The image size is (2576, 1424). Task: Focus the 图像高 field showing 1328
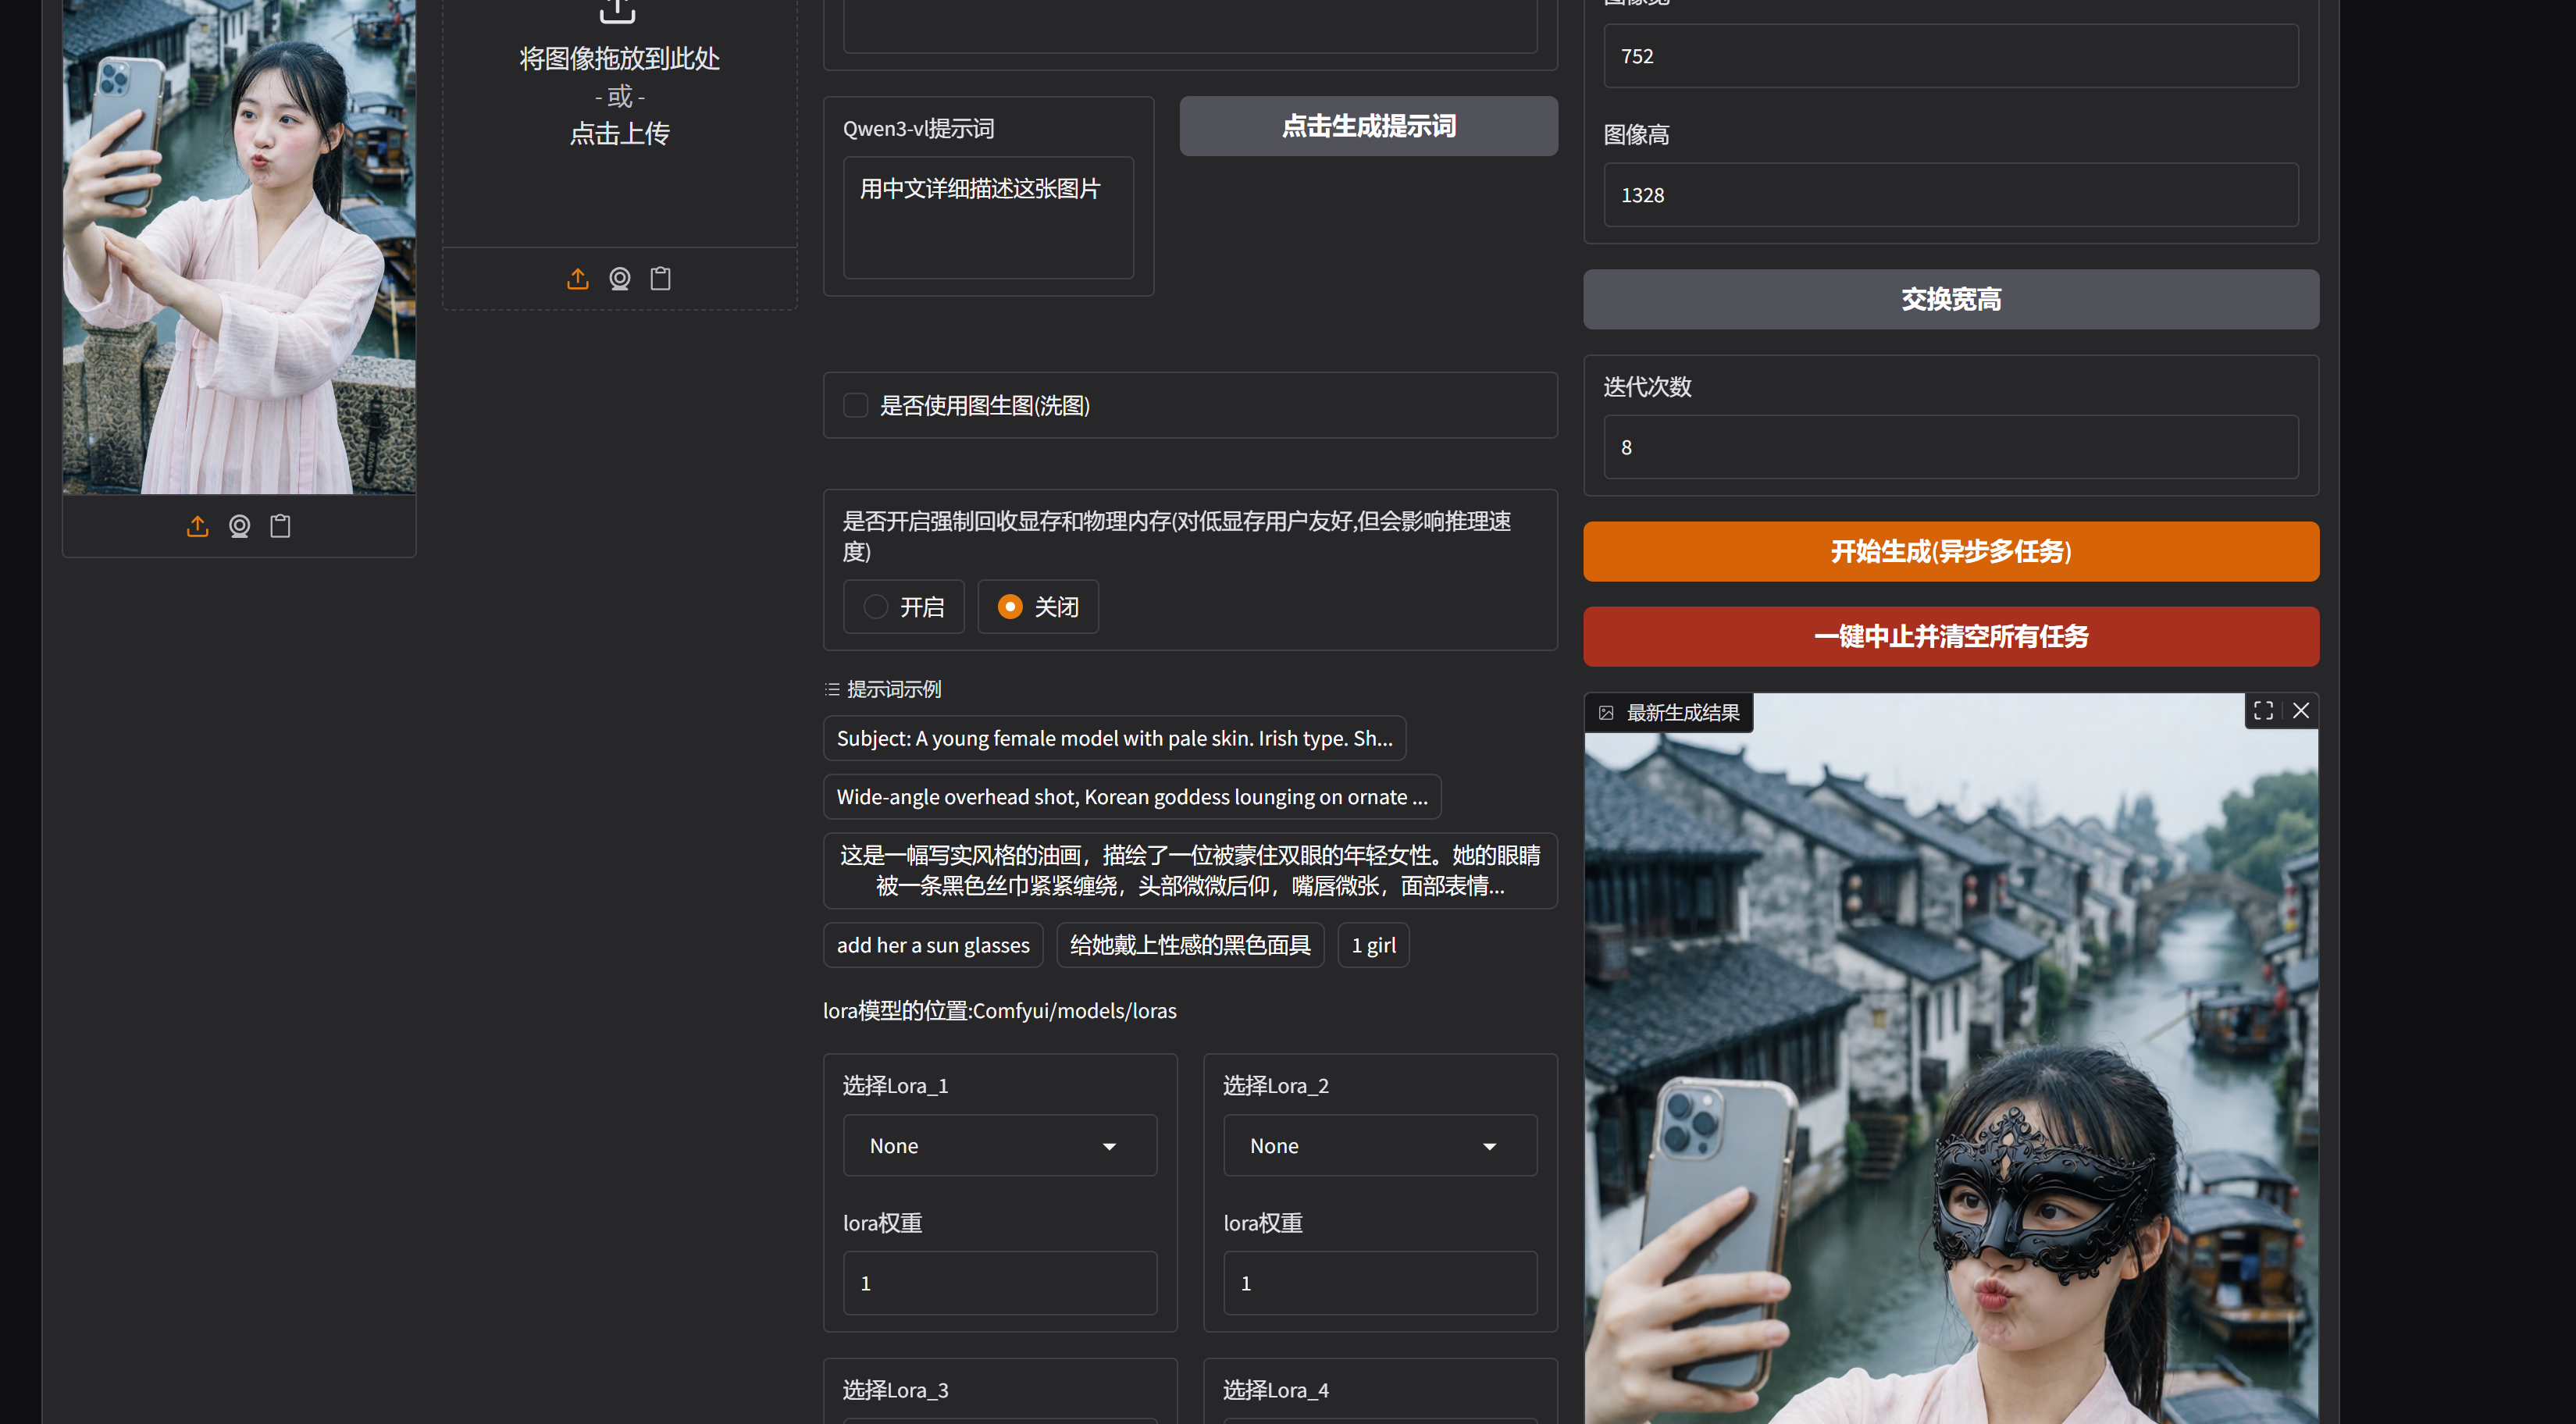point(1951,195)
